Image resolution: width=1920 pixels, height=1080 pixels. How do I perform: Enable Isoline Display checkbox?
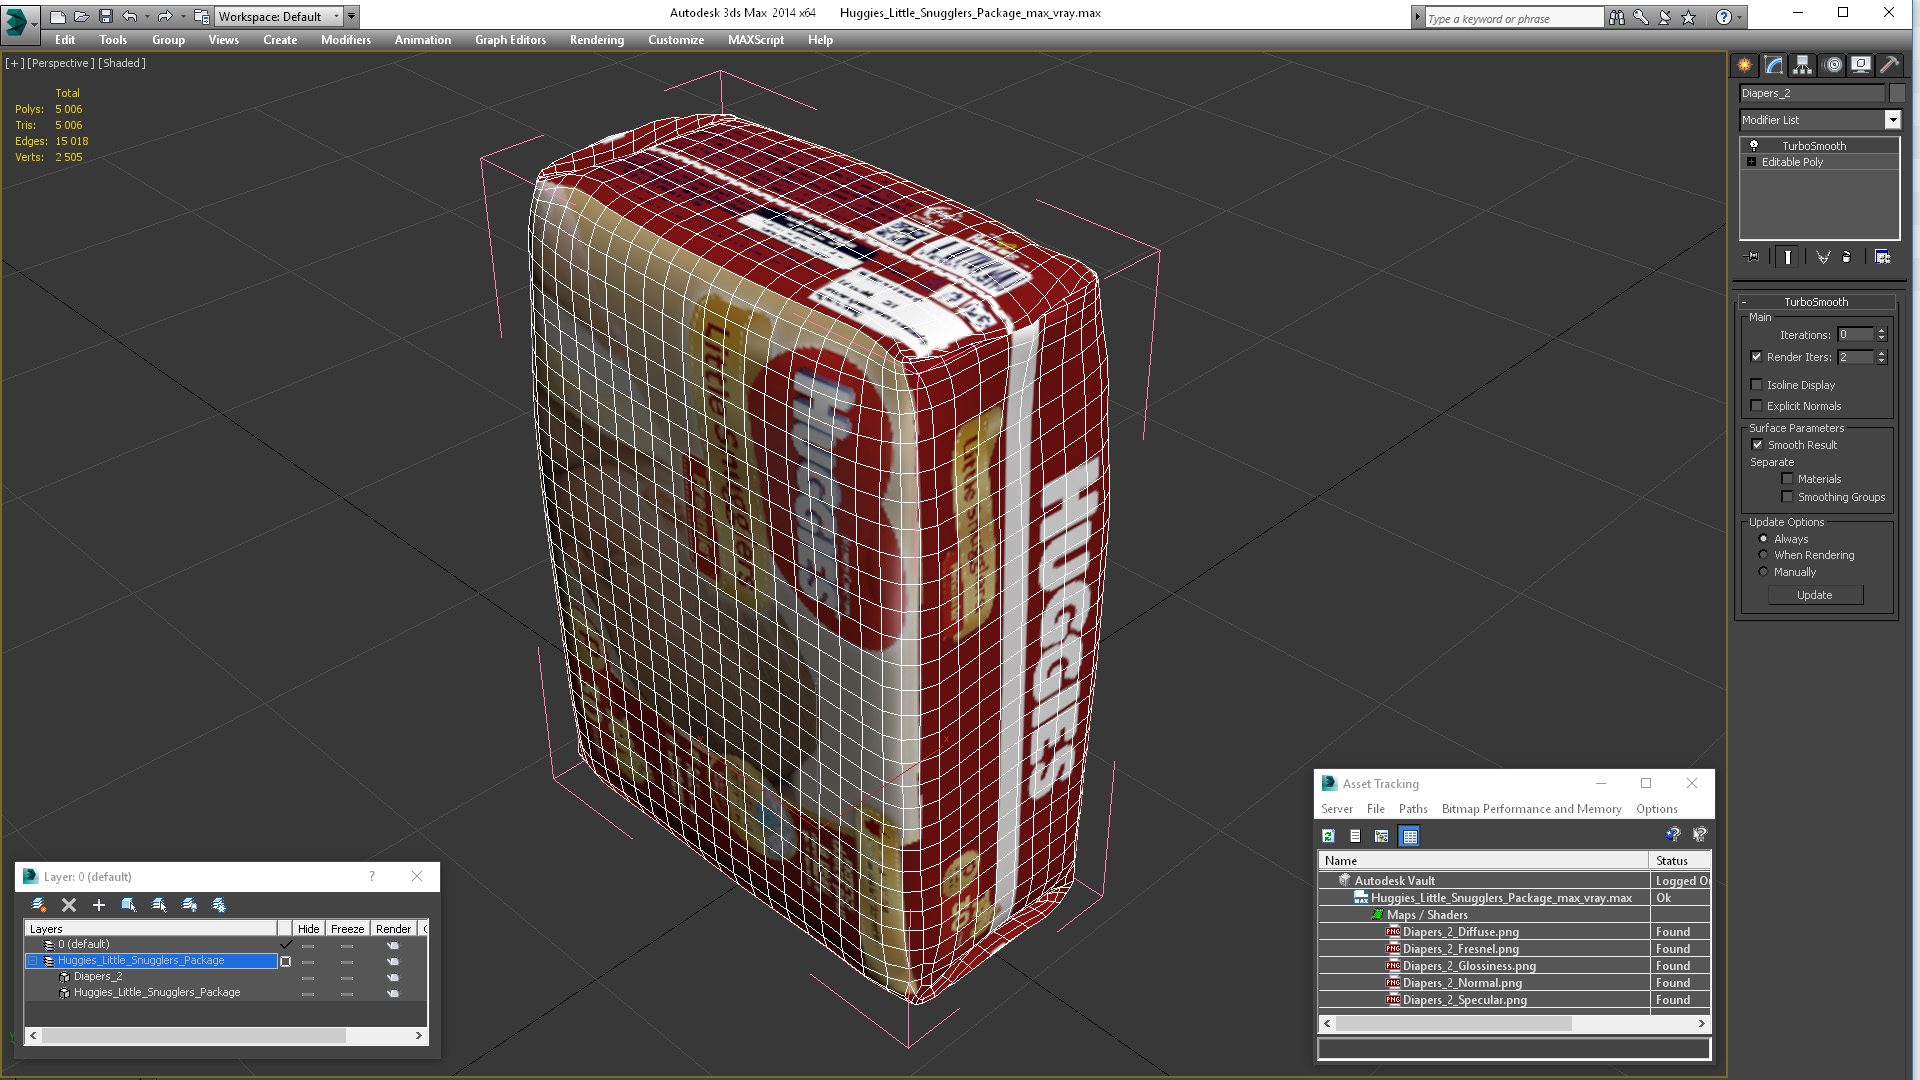(x=1756, y=385)
